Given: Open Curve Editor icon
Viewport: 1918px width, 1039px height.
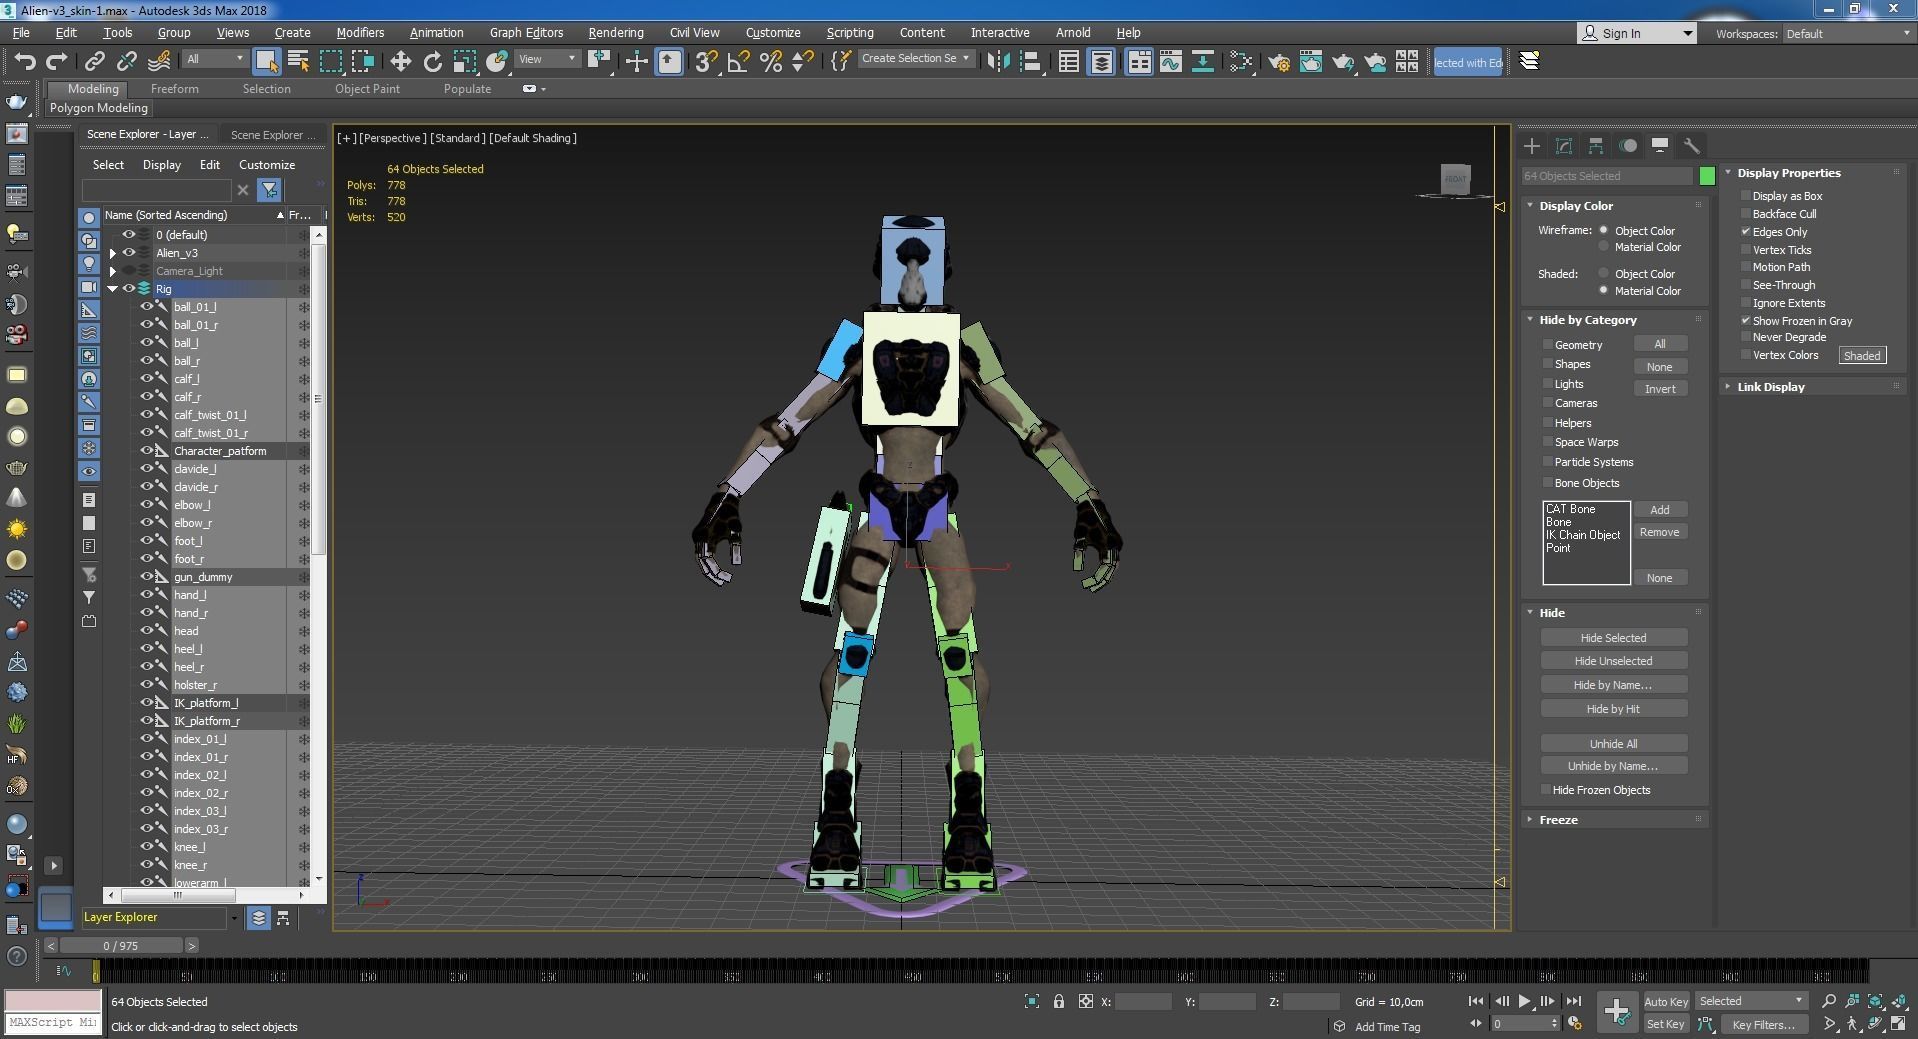Looking at the screenshot, I should click(1170, 61).
